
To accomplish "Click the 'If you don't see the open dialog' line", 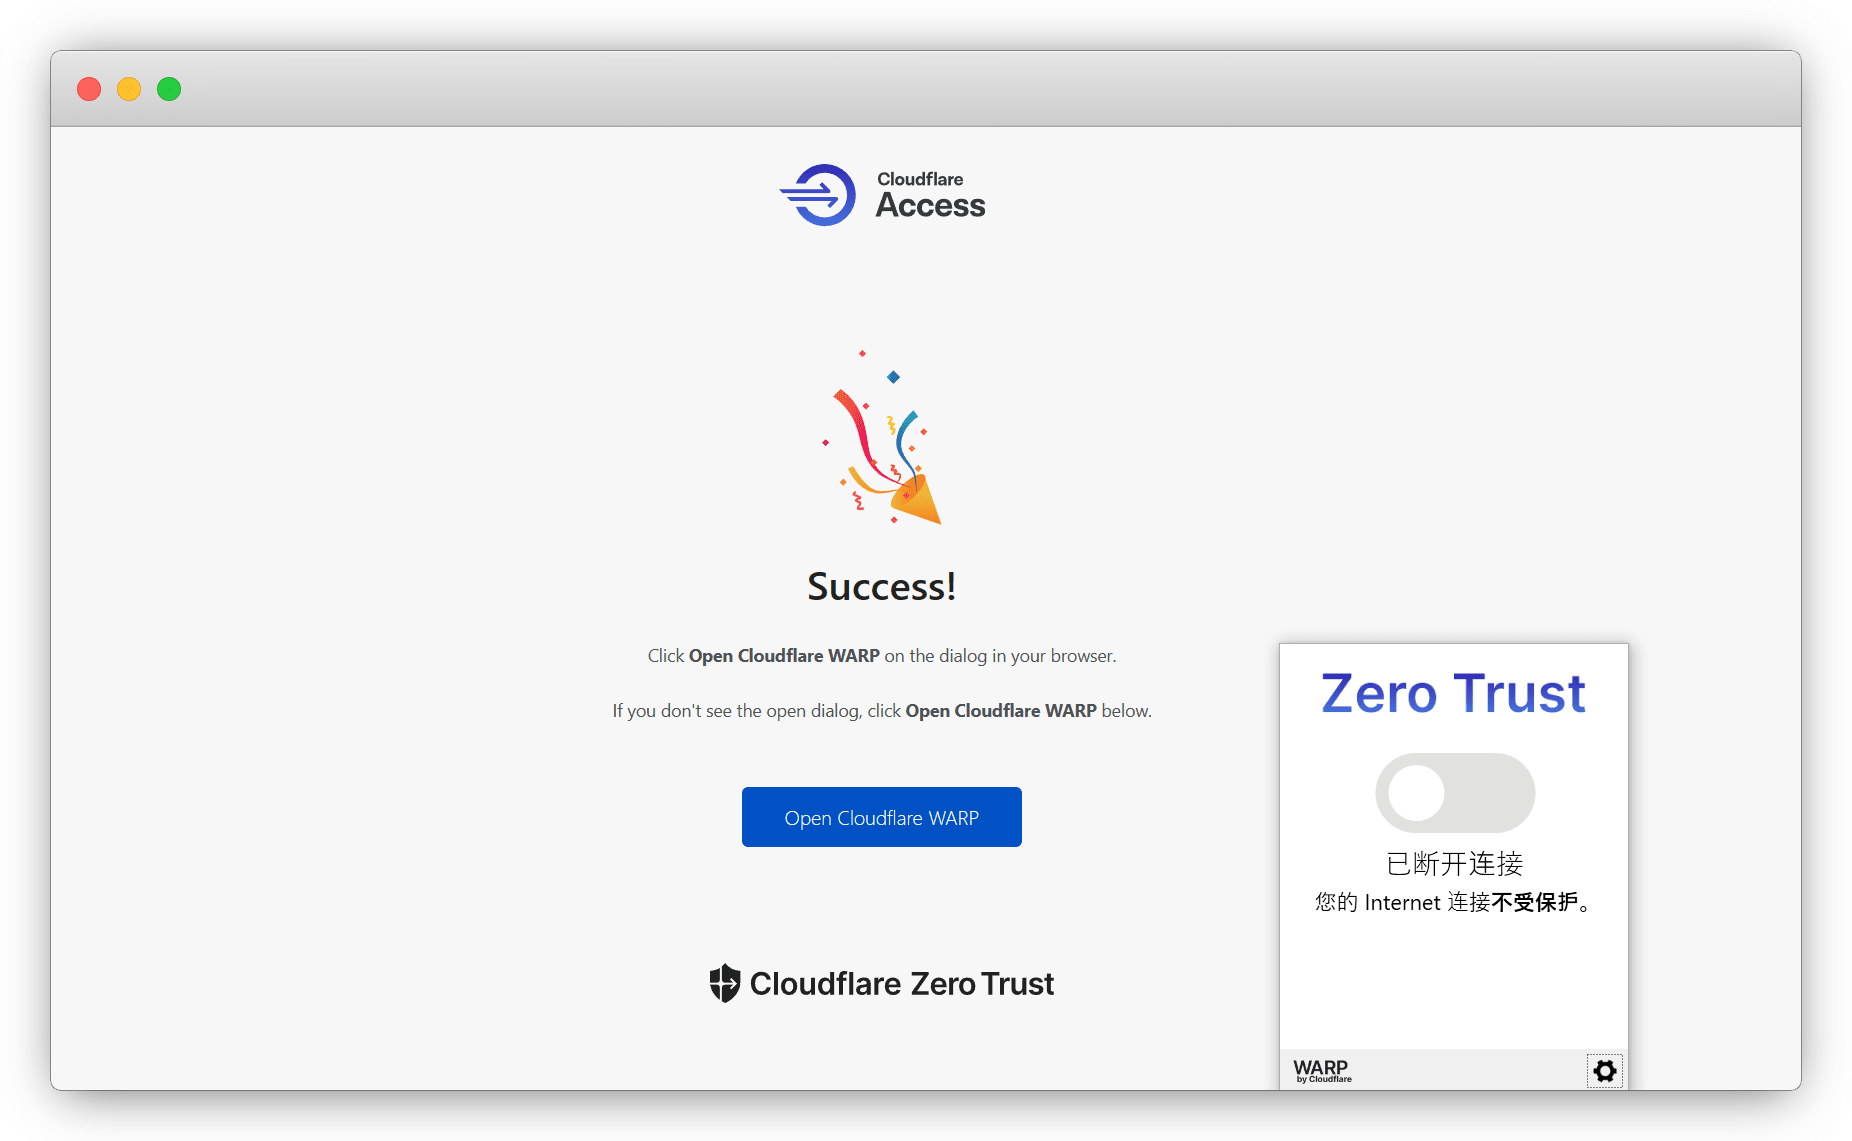I will tap(881, 711).
